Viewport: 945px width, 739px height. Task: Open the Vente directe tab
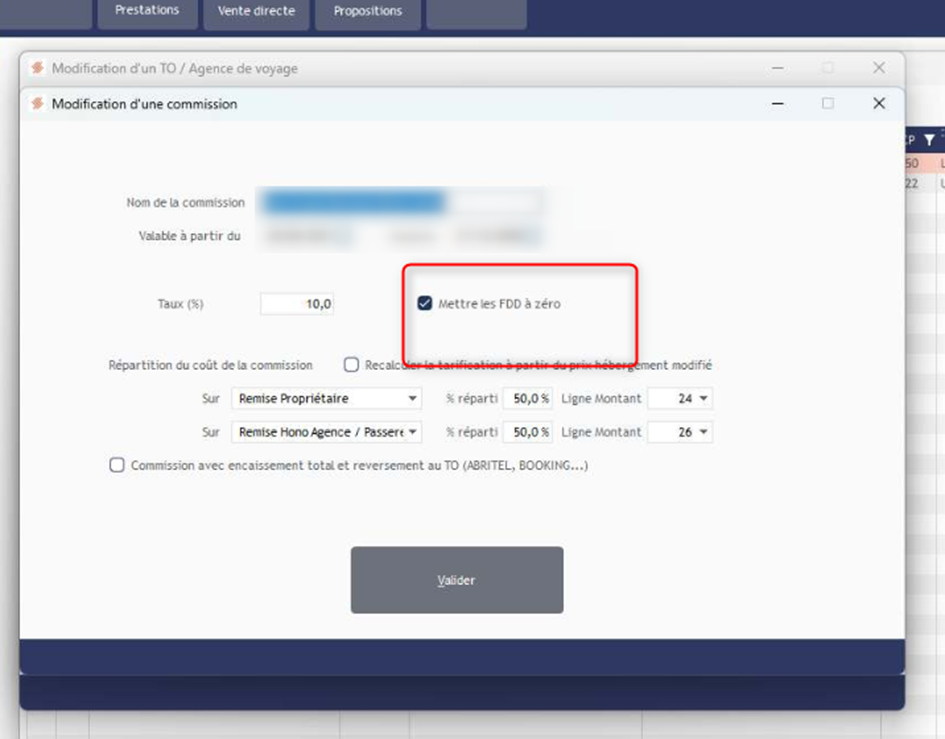(x=256, y=11)
